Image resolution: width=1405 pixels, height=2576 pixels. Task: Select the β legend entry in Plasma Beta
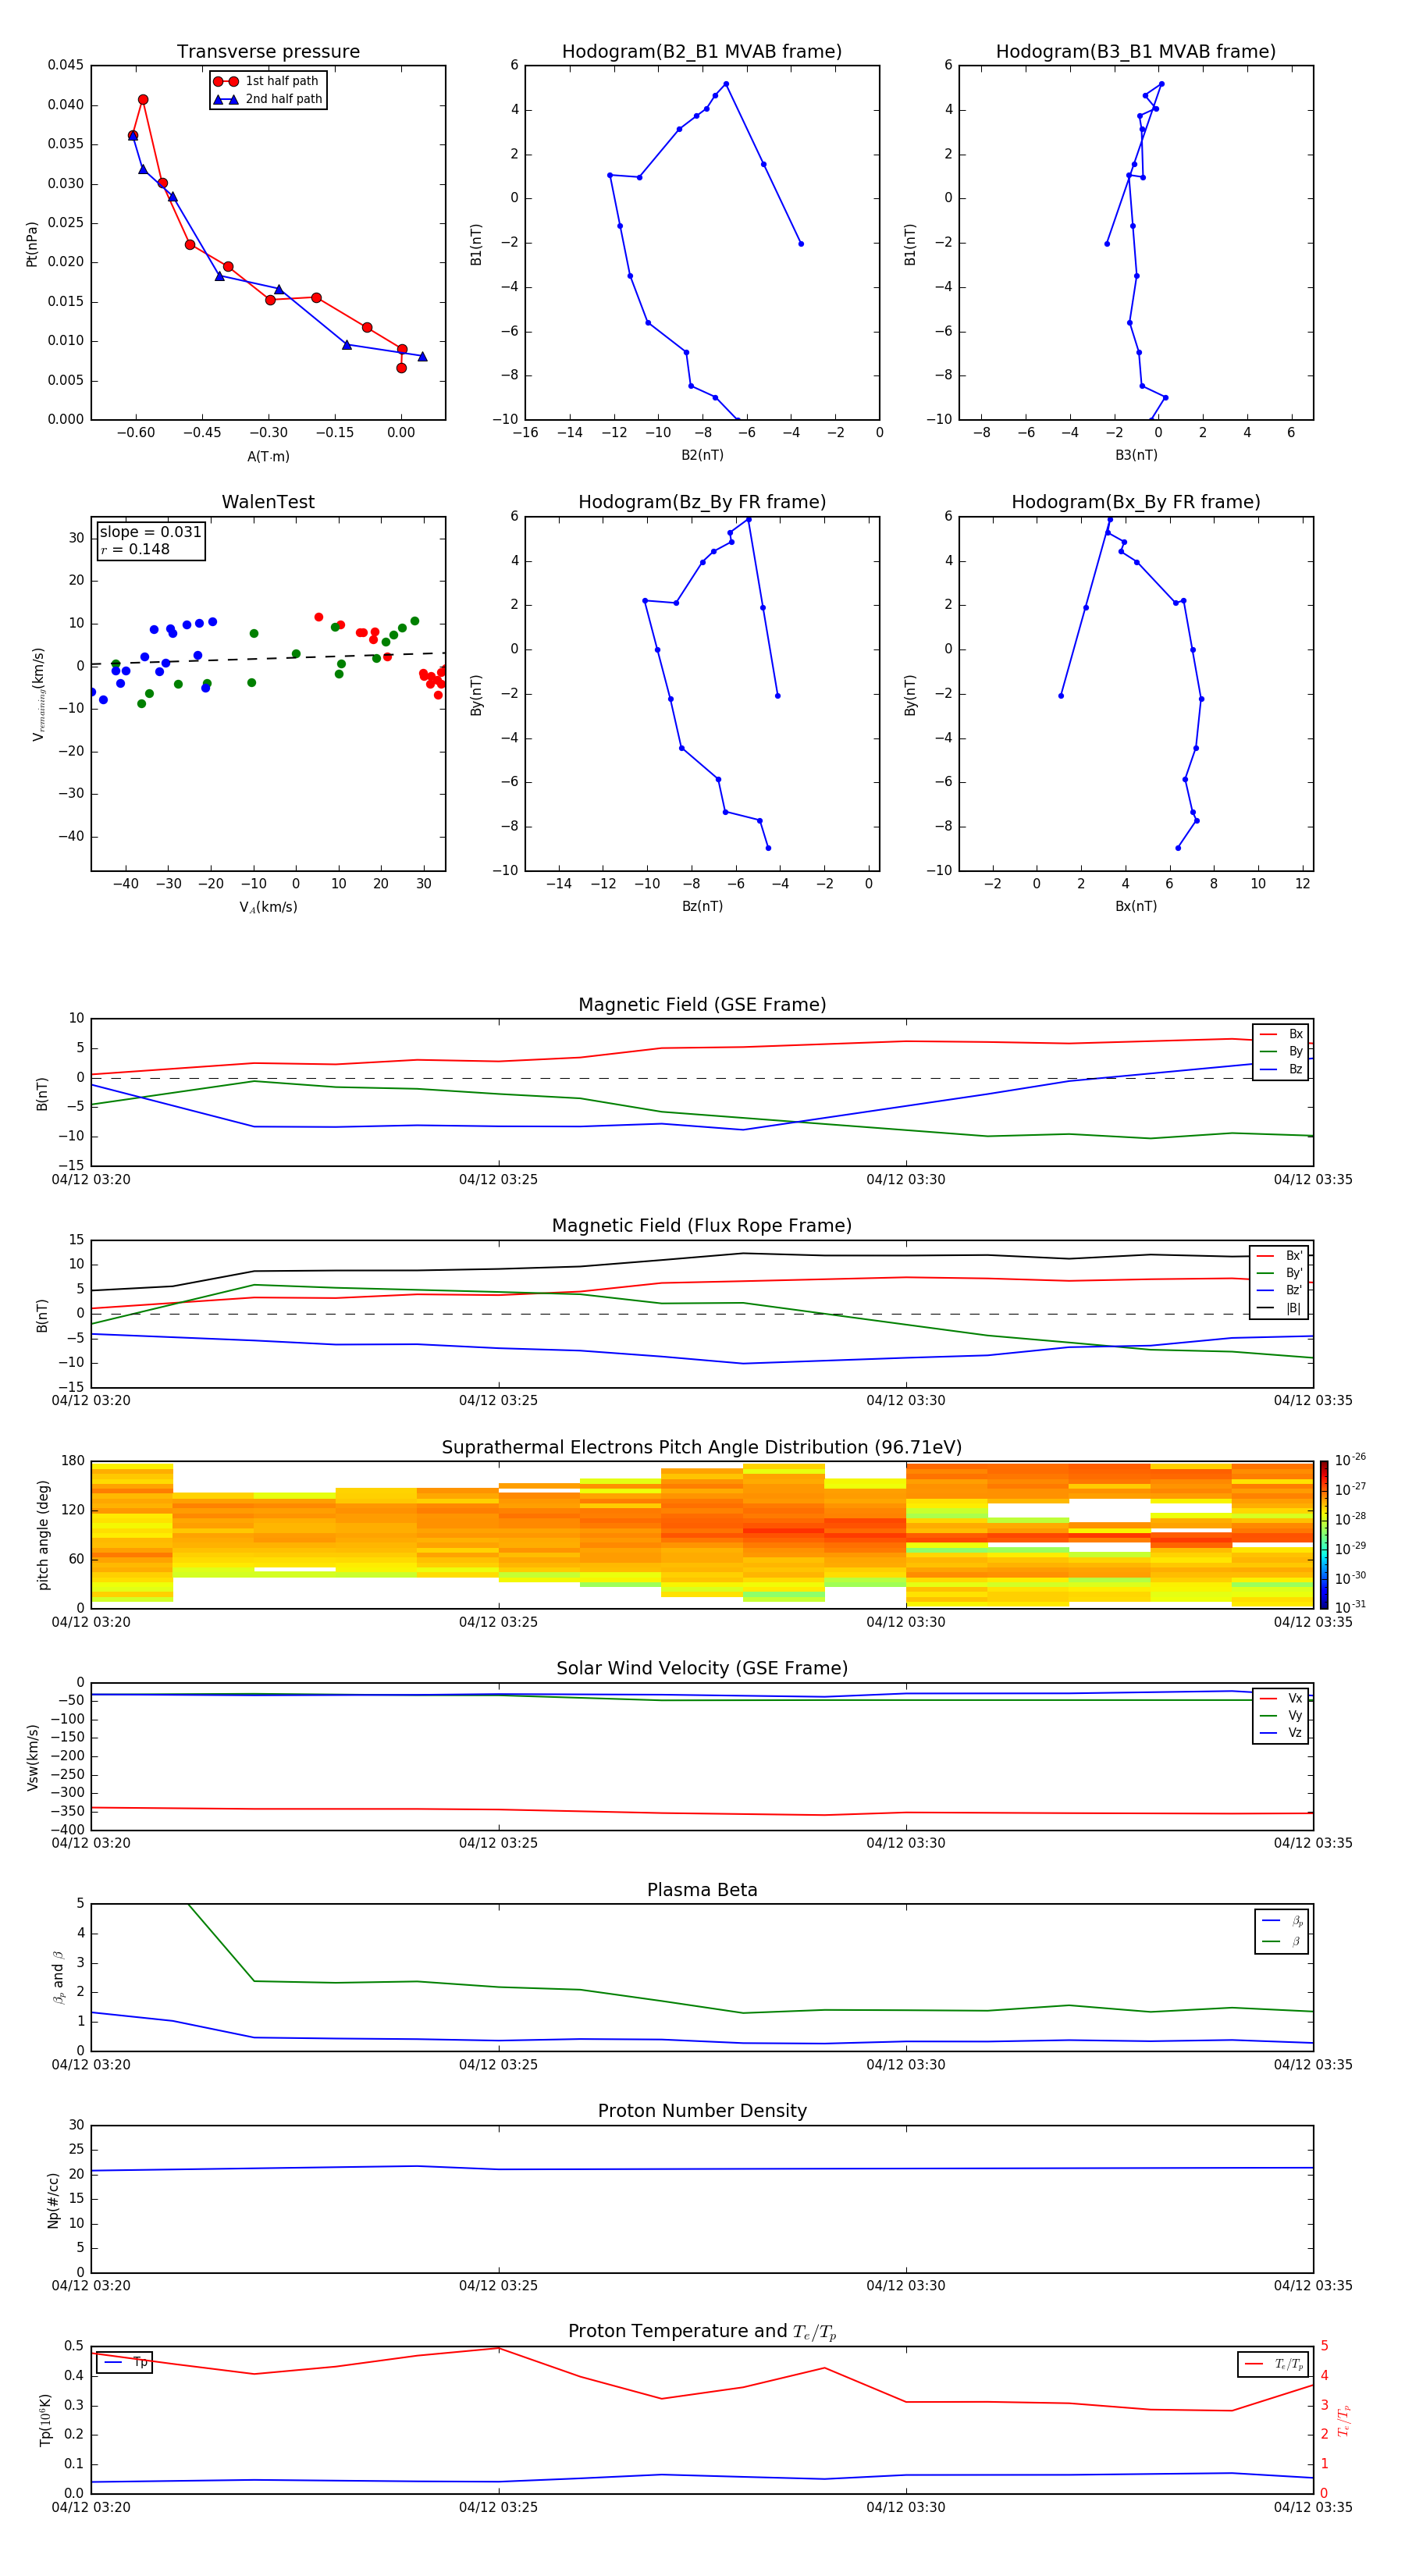[x=1282, y=1941]
